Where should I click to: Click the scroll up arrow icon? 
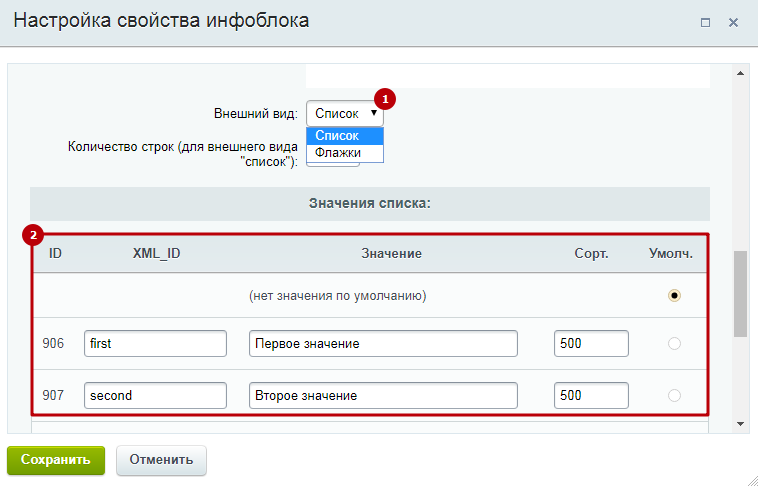click(740, 74)
